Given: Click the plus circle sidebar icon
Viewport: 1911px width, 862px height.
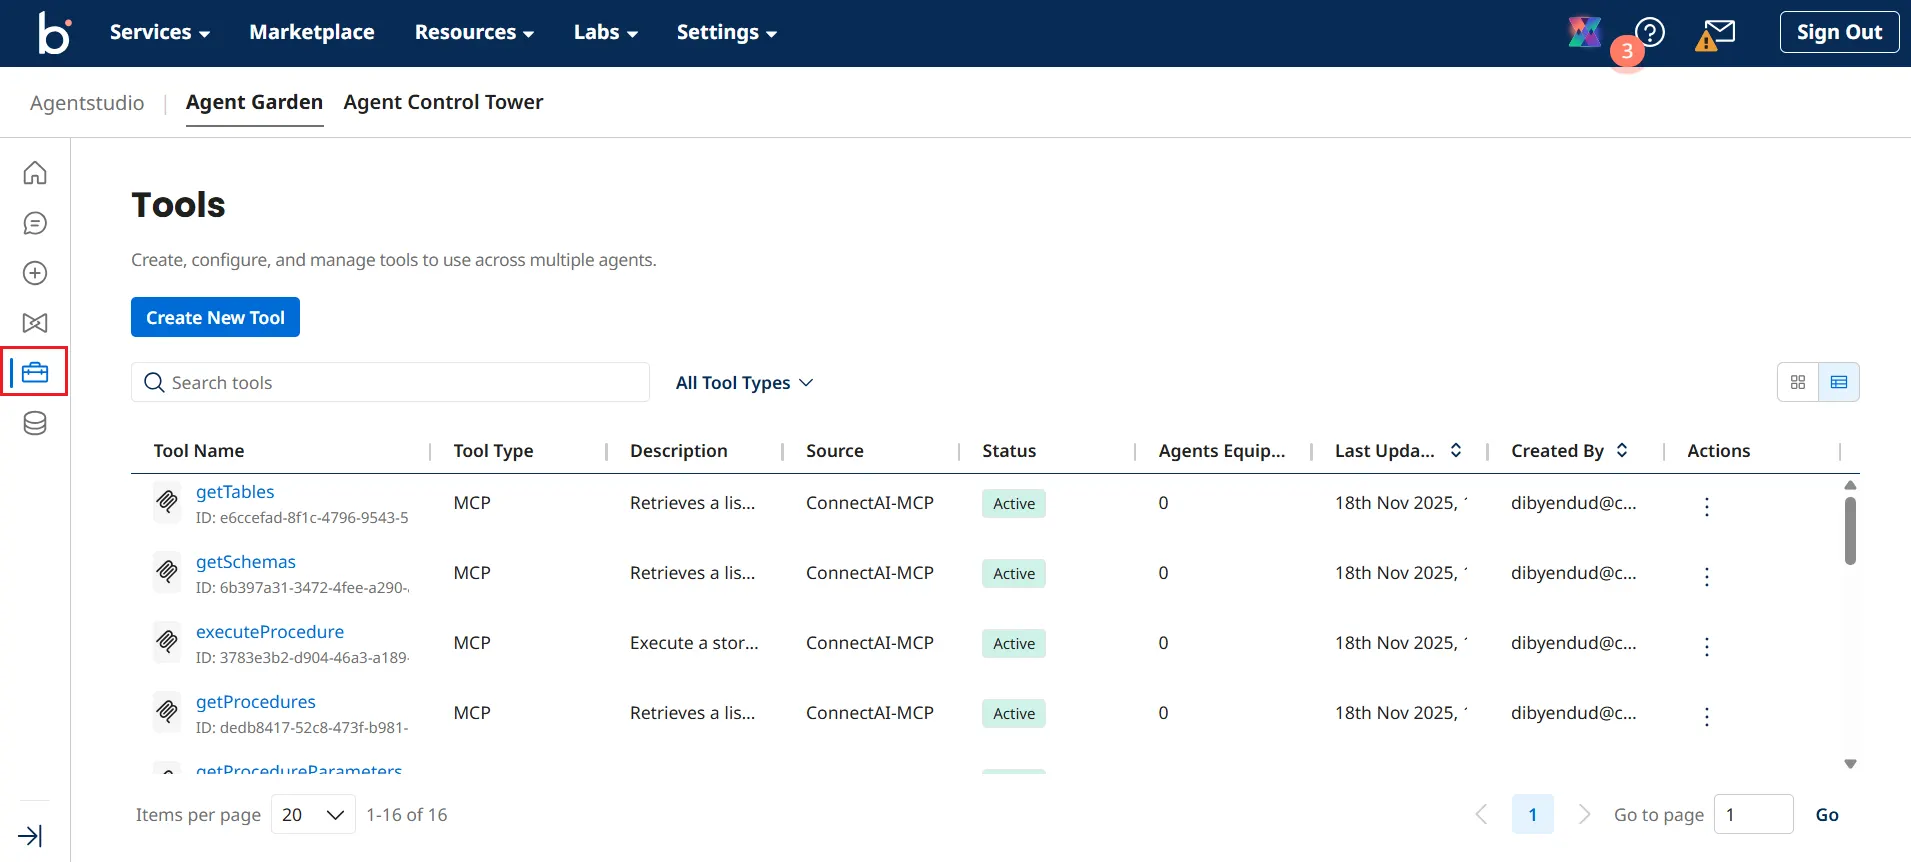Looking at the screenshot, I should [35, 273].
